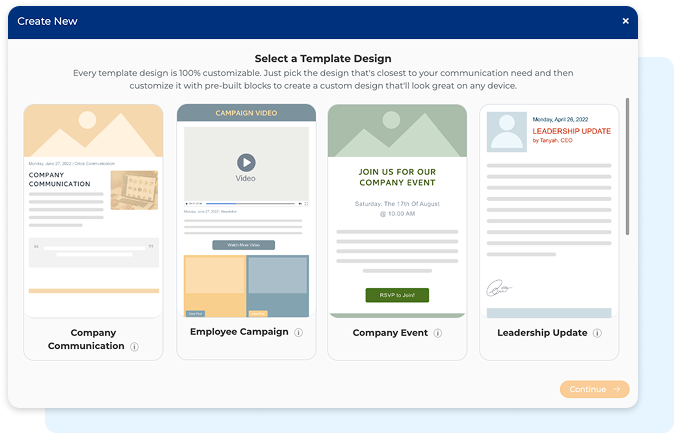
Task: Click the Select a Template Design heading
Action: pos(323,58)
